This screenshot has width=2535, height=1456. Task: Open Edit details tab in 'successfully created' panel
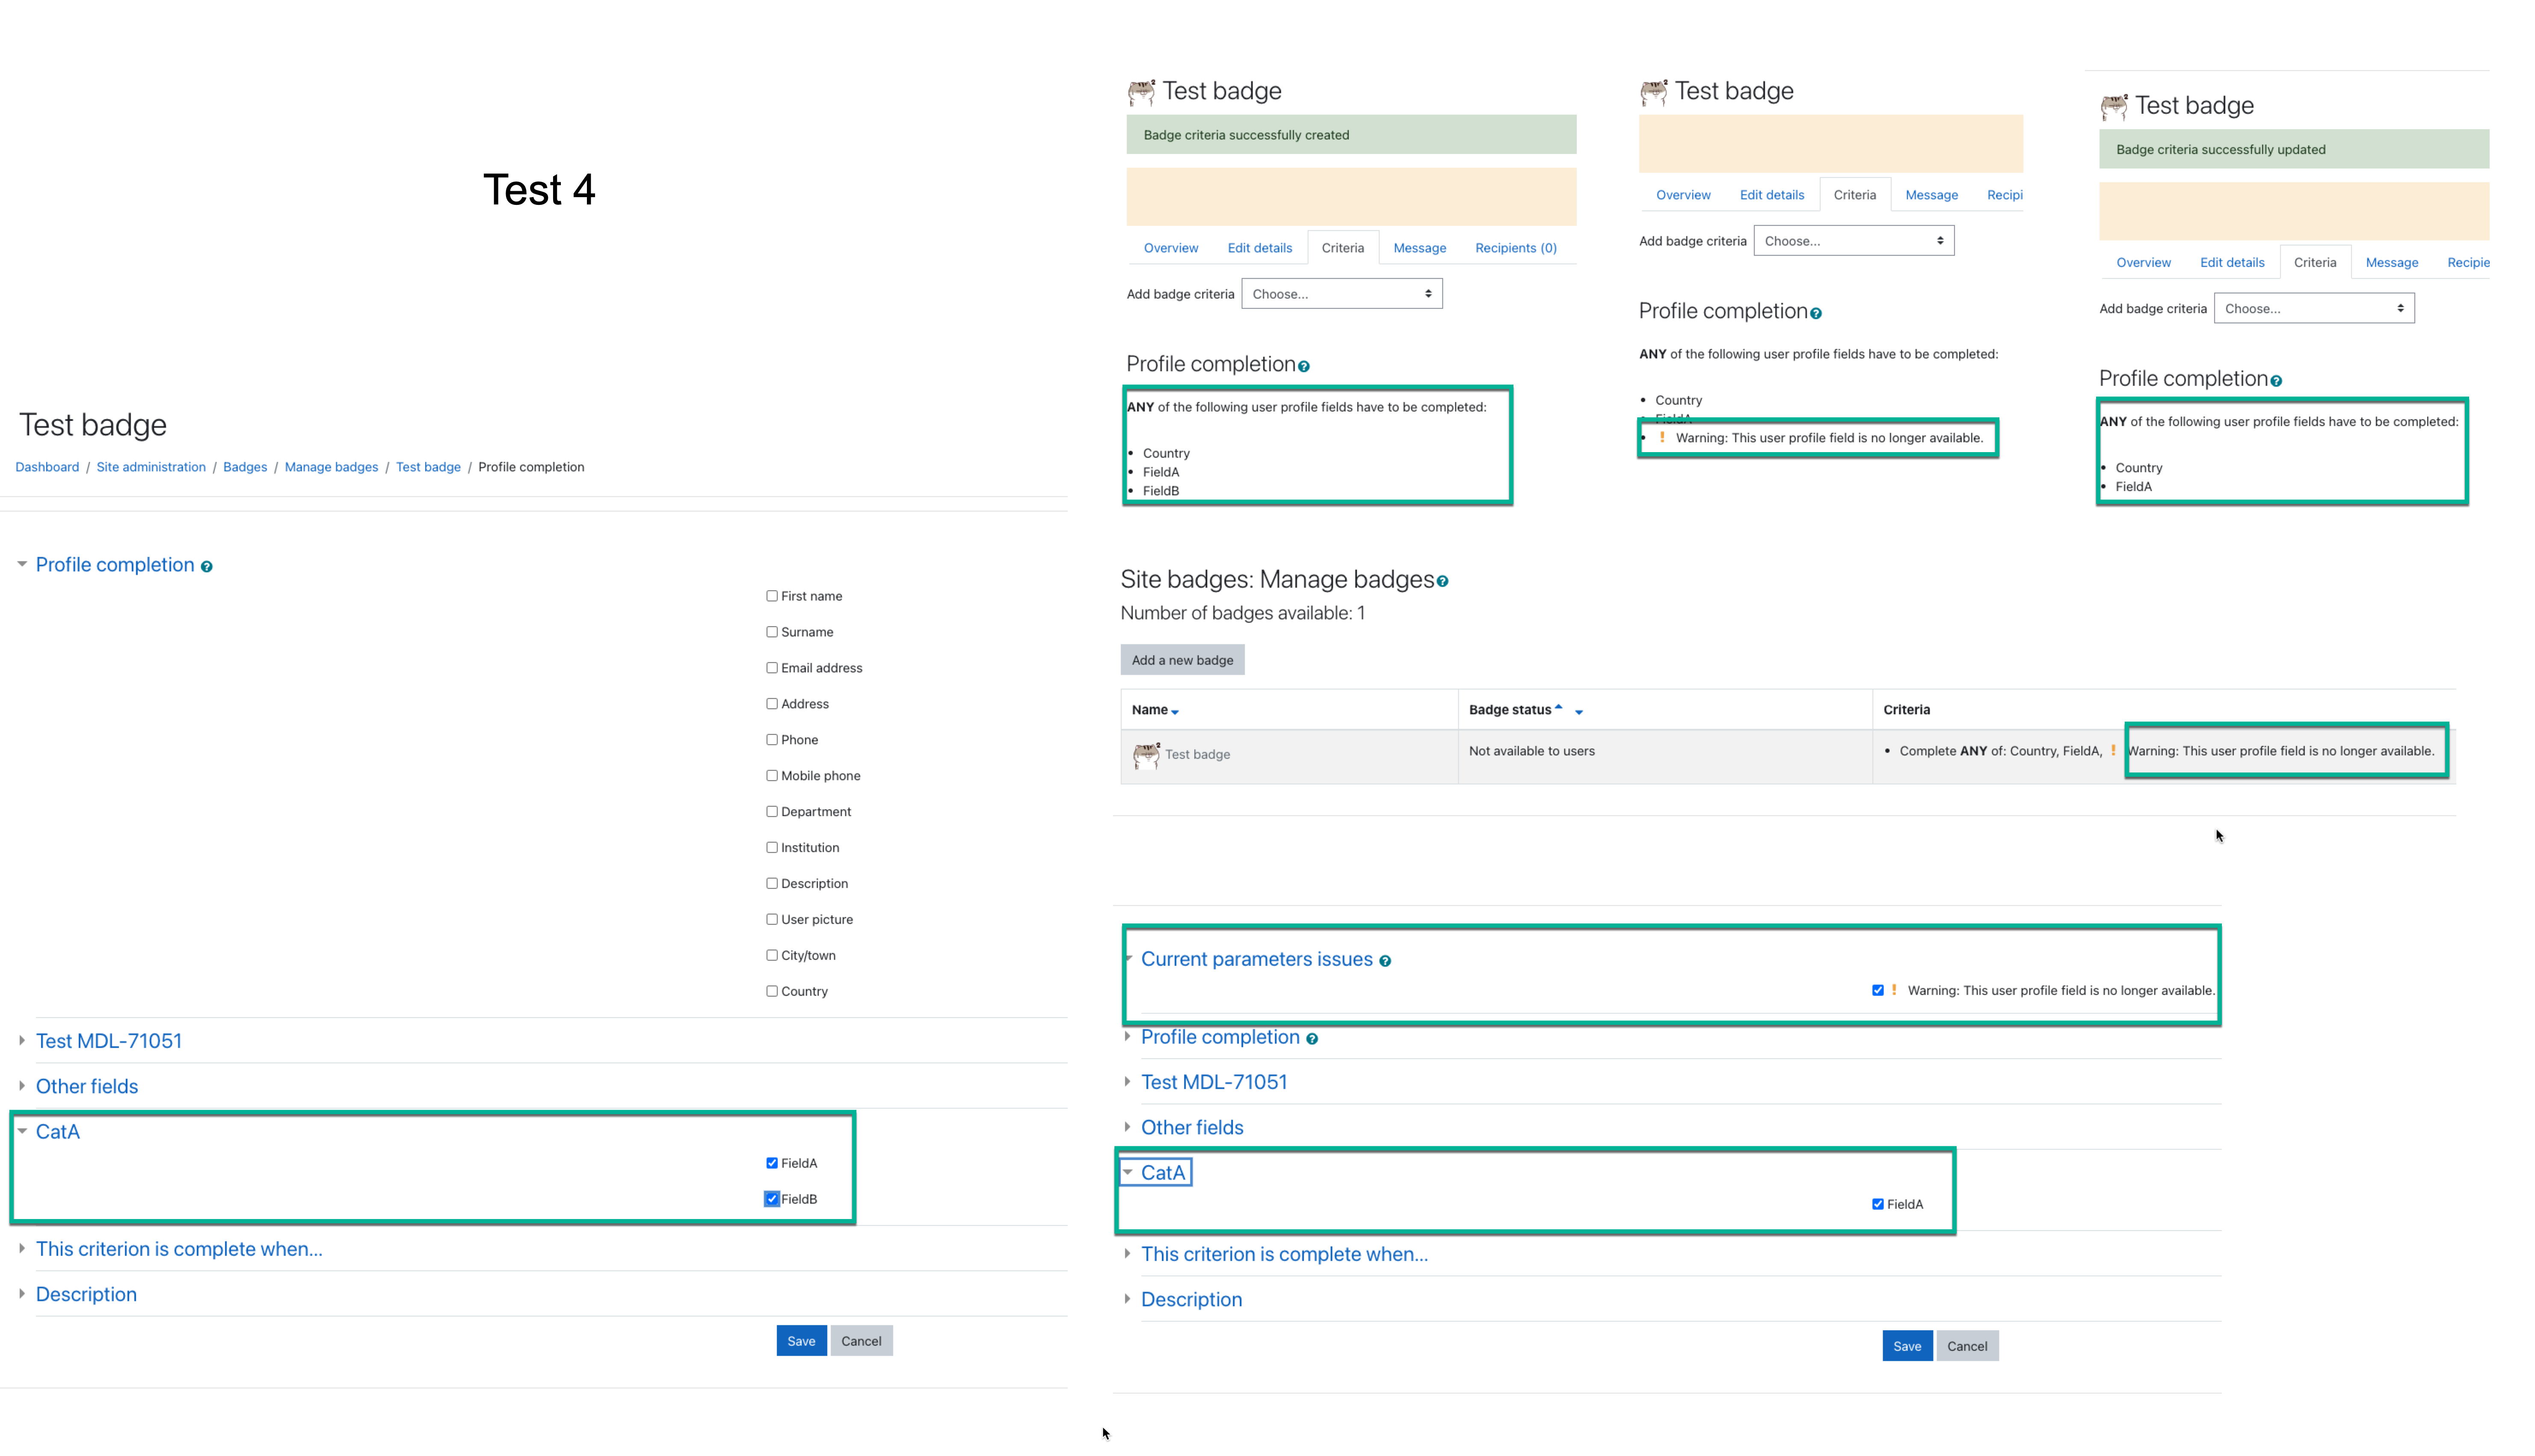pos(1260,248)
